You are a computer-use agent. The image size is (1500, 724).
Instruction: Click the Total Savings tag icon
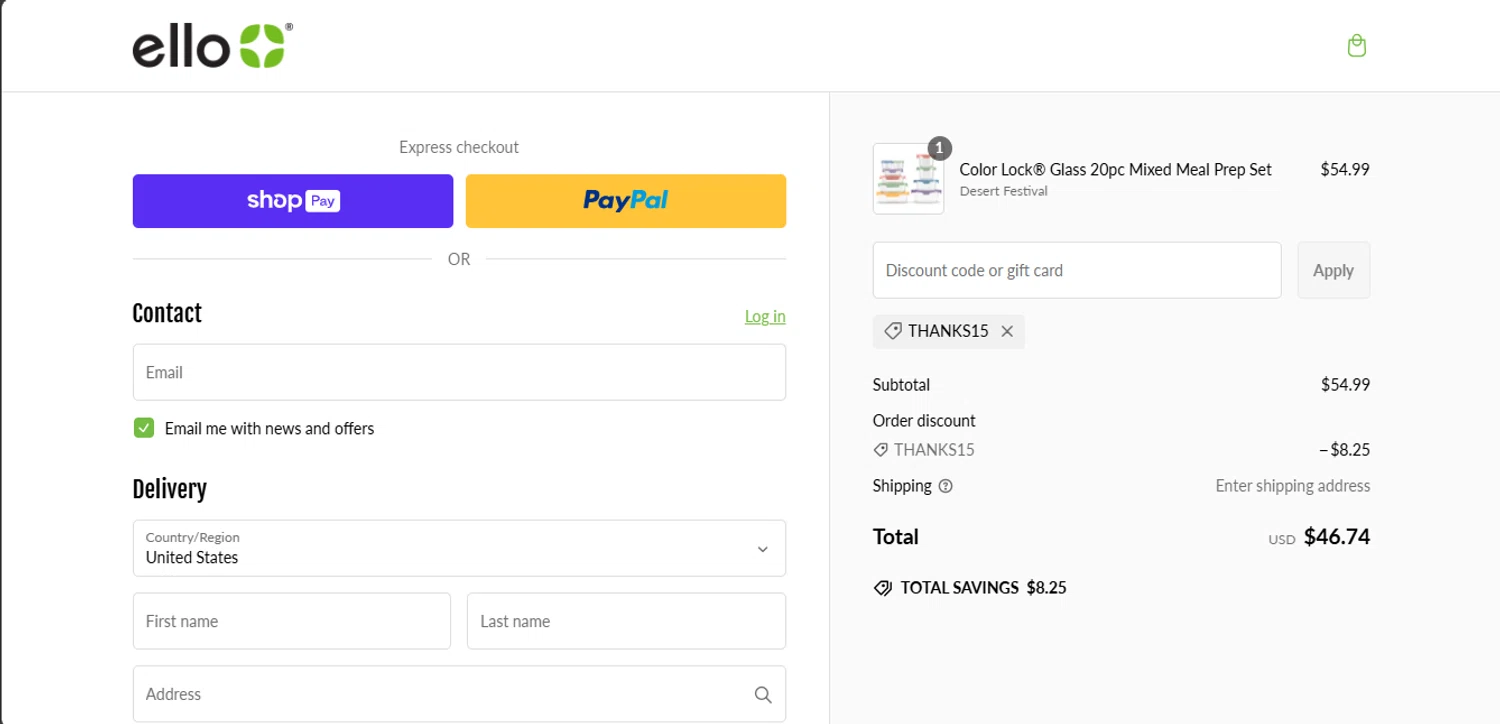(883, 588)
